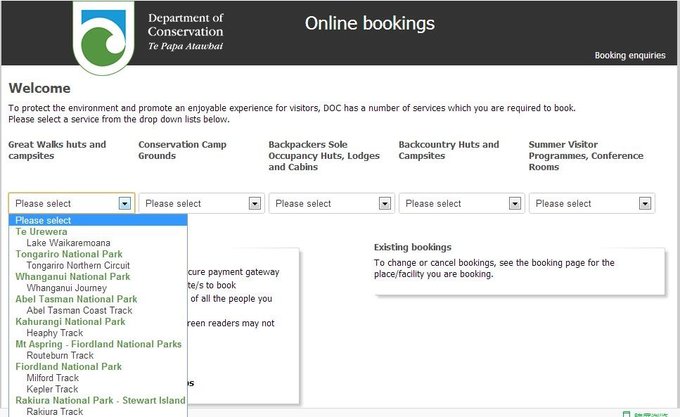This screenshot has width=680, height=417.
Task: Expand Backcountry Huts and Campsites dropdown
Action: click(514, 203)
